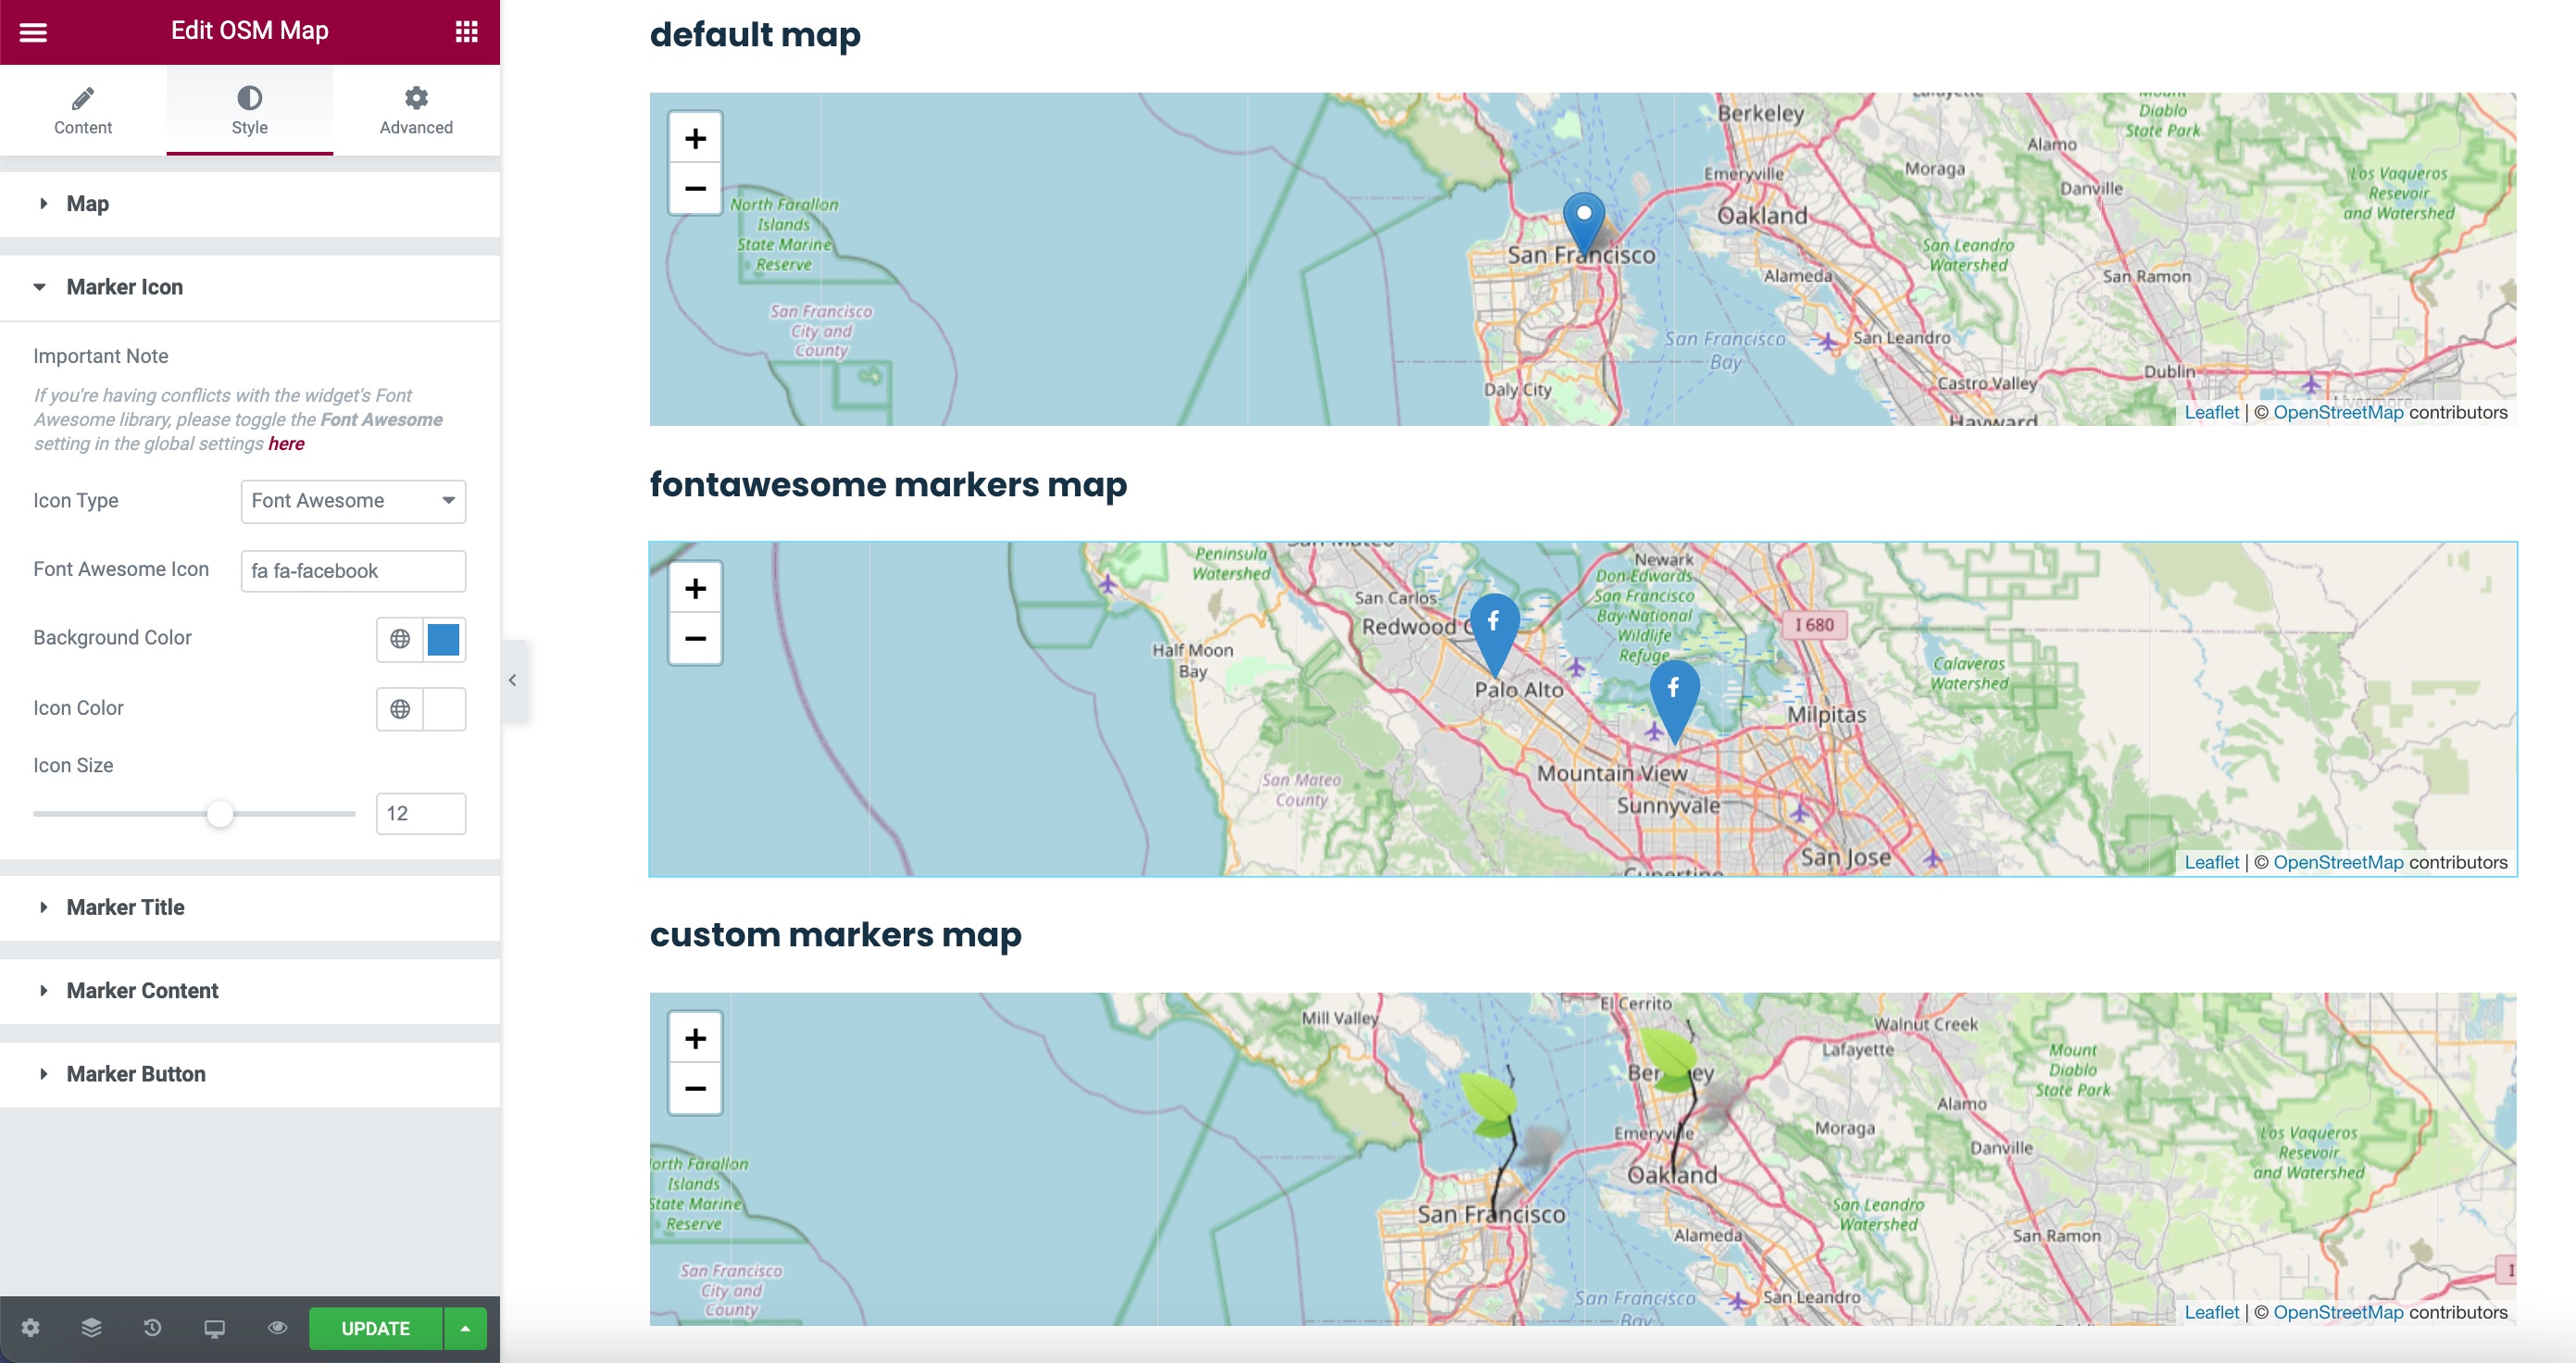Image resolution: width=2576 pixels, height=1363 pixels.
Task: Zoom in on the default map
Action: (695, 139)
